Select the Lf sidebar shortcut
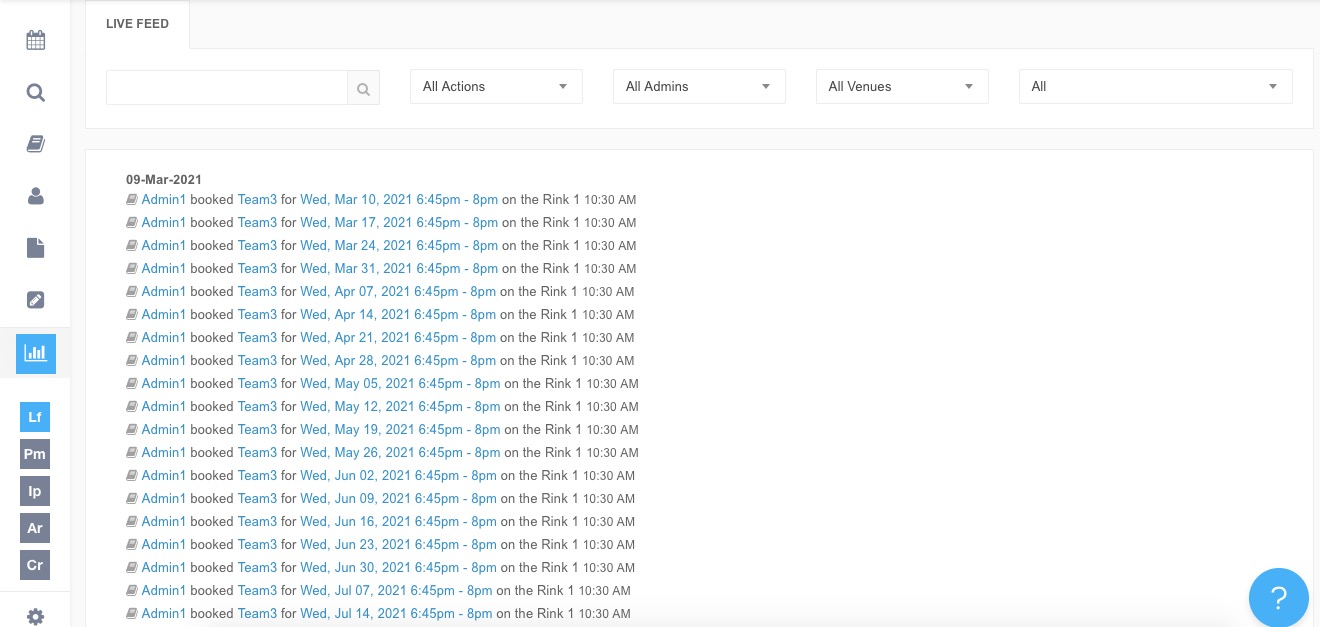The image size is (1320, 627). coord(35,417)
